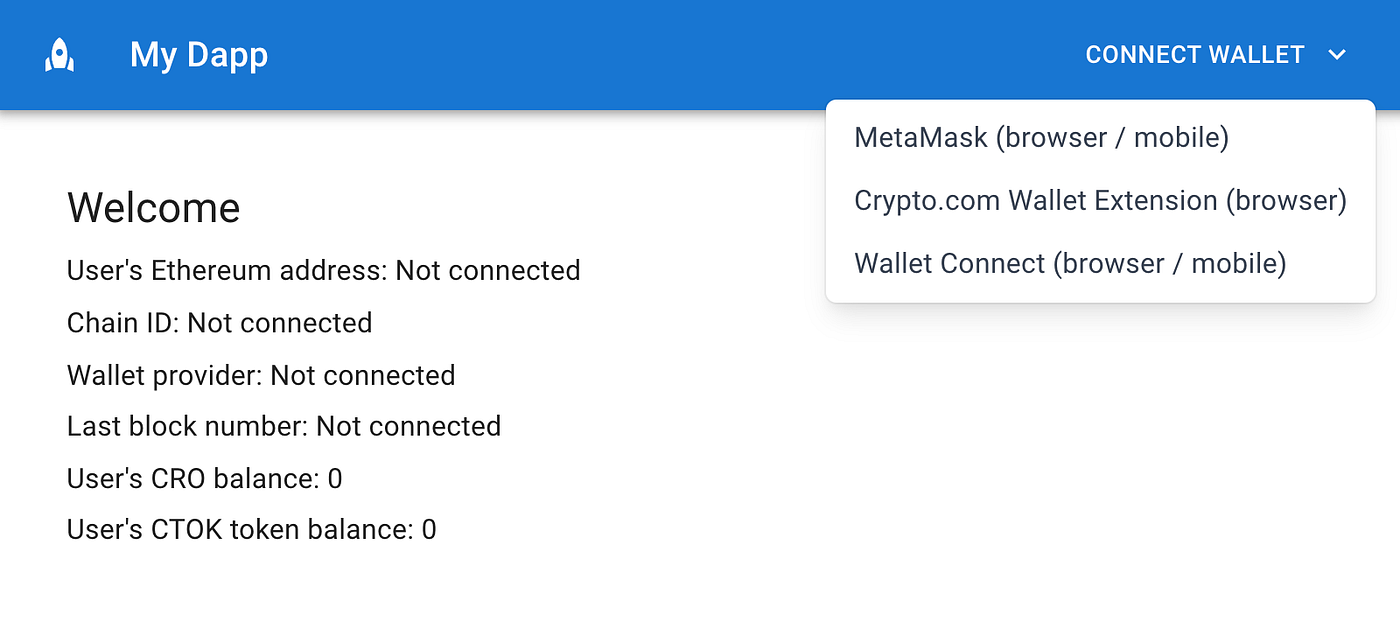Click the Welcome heading
The height and width of the screenshot is (628, 1400).
153,208
